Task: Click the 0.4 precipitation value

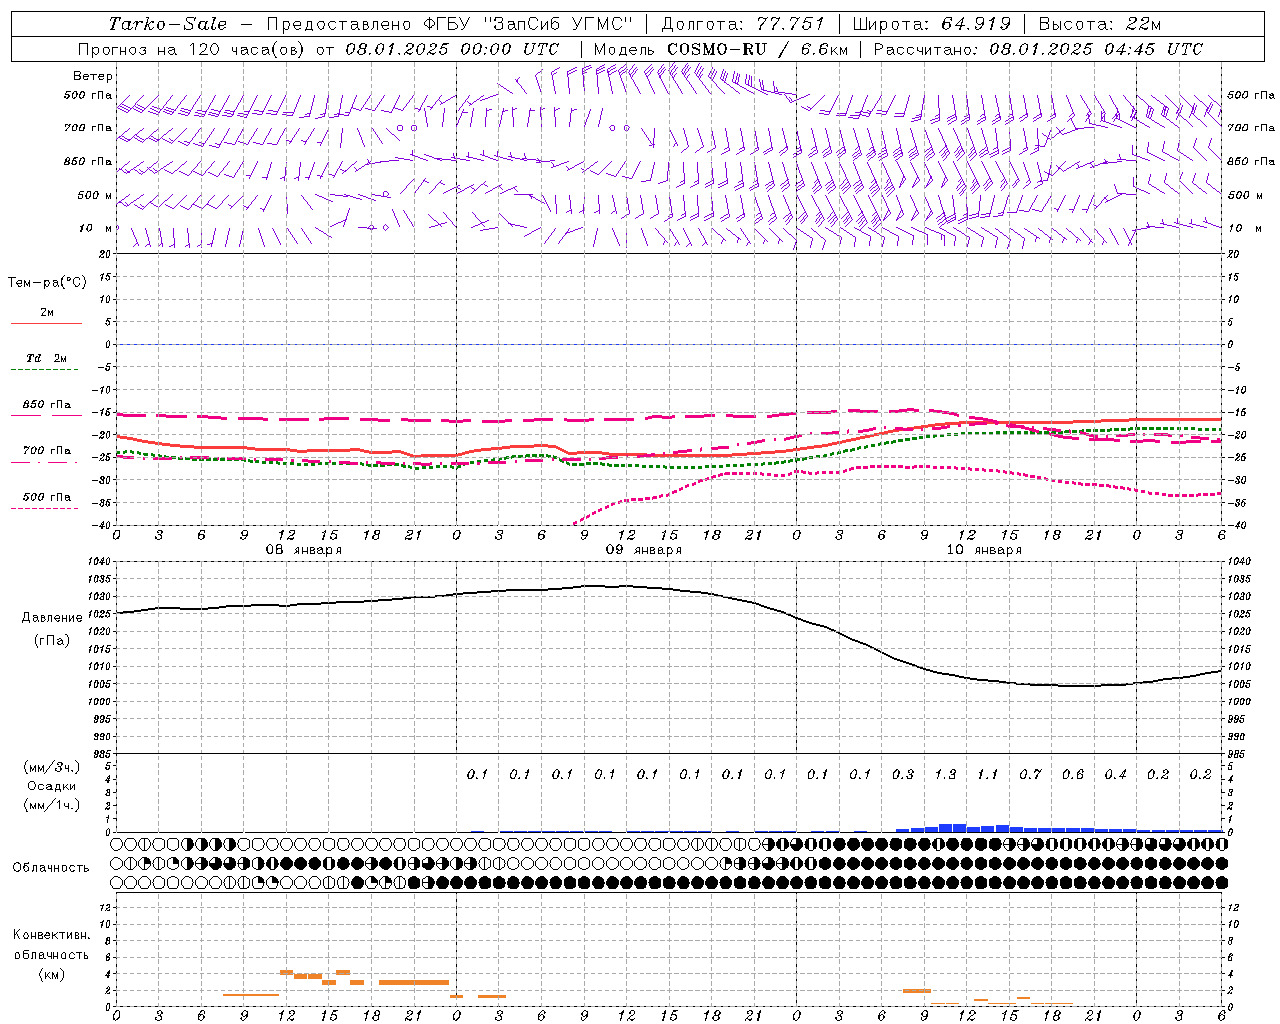Action: tap(1115, 774)
